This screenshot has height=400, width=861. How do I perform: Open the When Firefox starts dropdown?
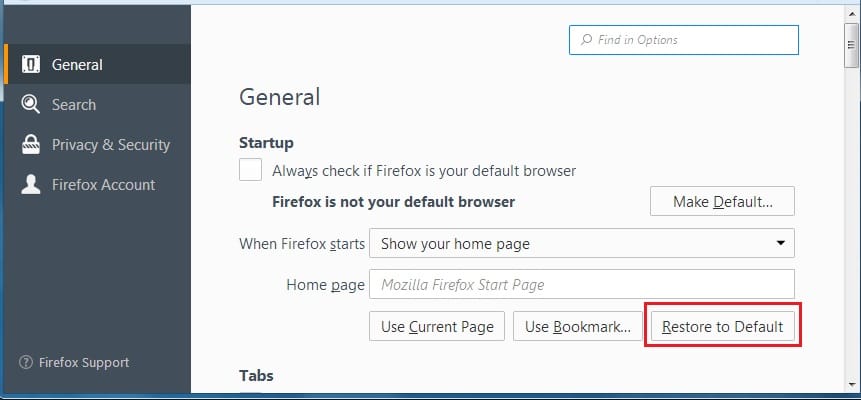tap(581, 243)
